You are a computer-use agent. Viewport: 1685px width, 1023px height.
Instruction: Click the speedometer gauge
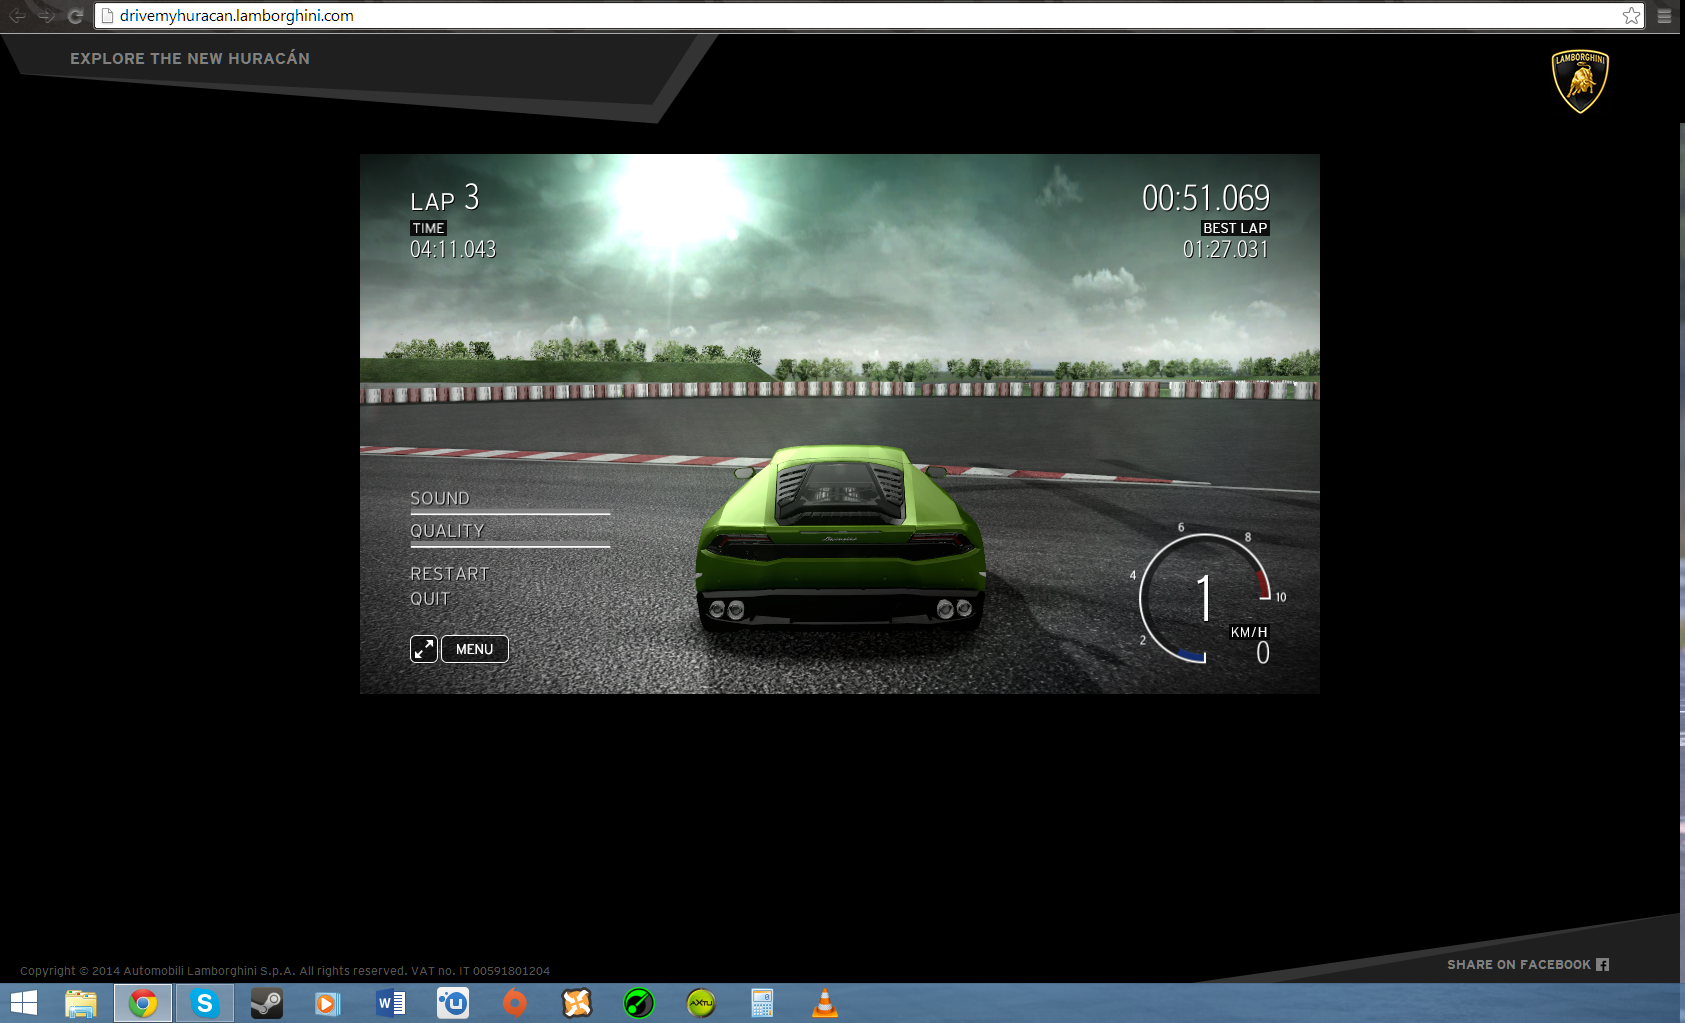coord(1206,598)
